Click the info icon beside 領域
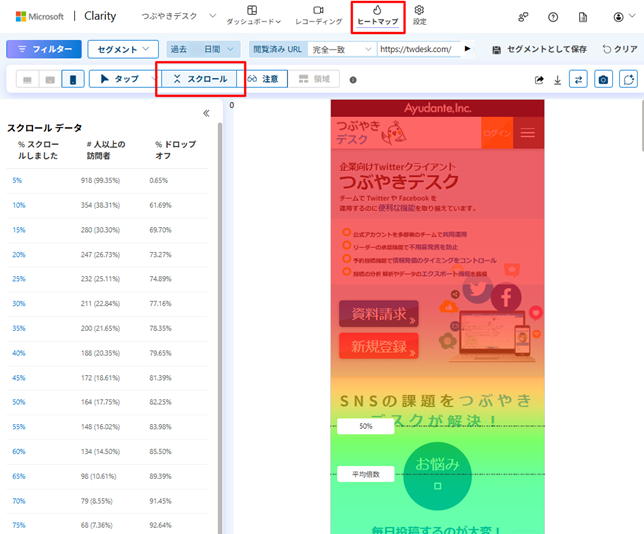The height and width of the screenshot is (534, 644). pyautogui.click(x=353, y=80)
